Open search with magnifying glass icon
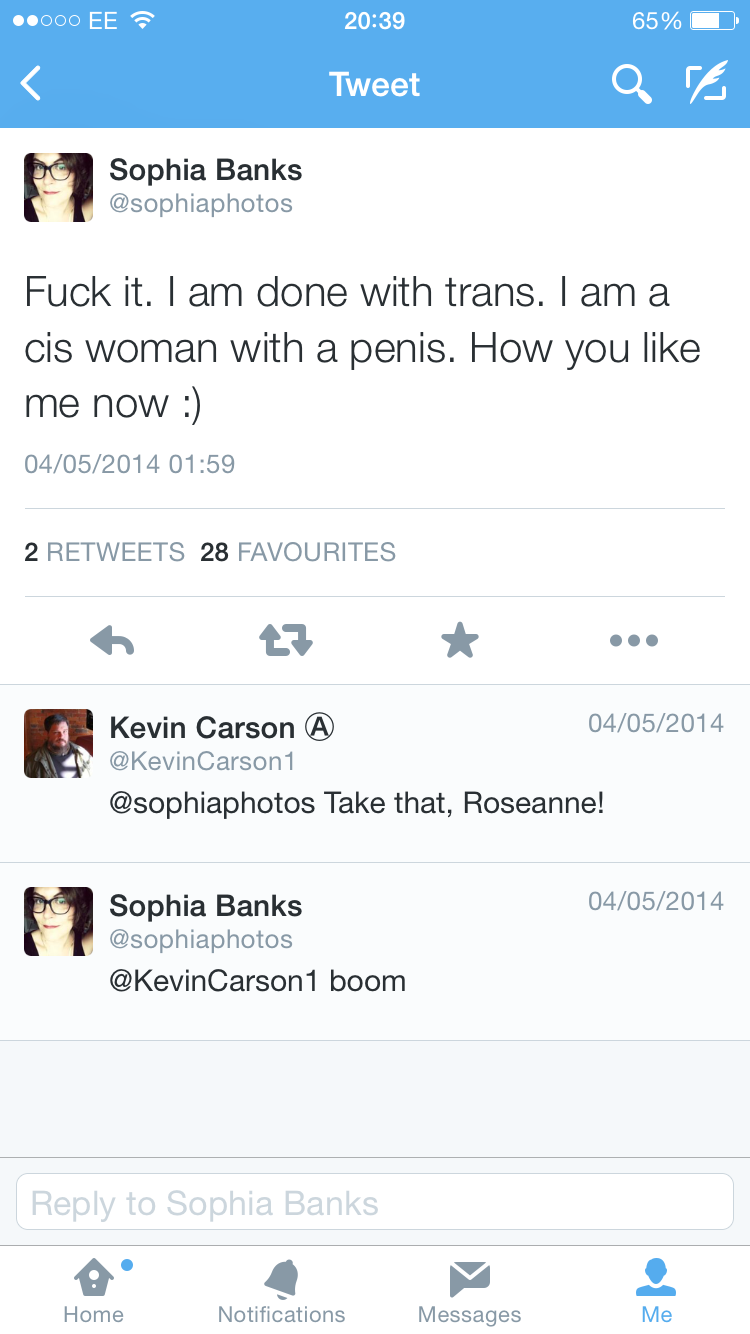This screenshot has height=1334, width=750. (x=631, y=84)
